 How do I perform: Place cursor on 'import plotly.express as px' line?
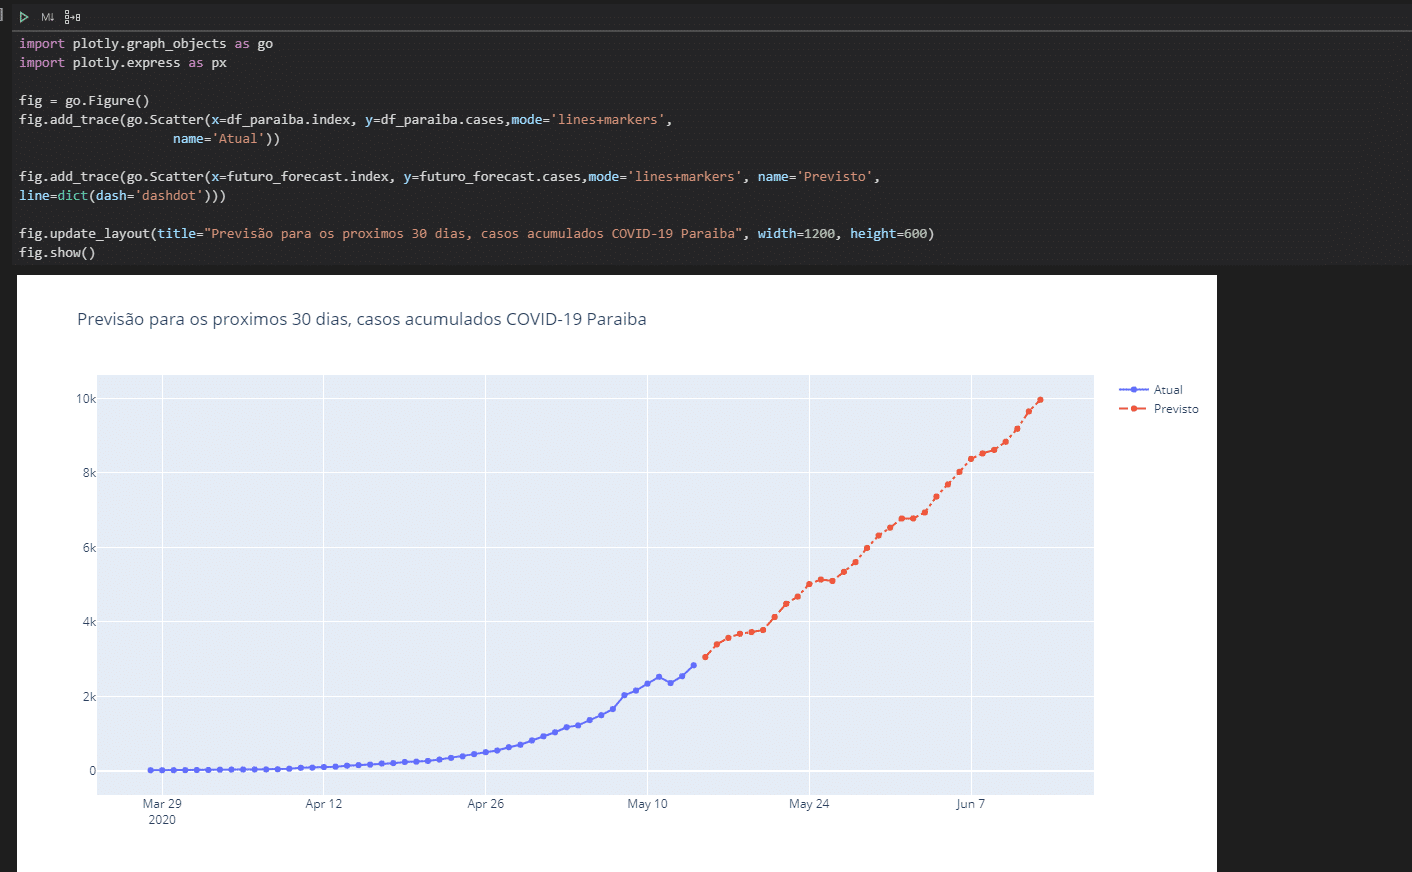tap(123, 63)
